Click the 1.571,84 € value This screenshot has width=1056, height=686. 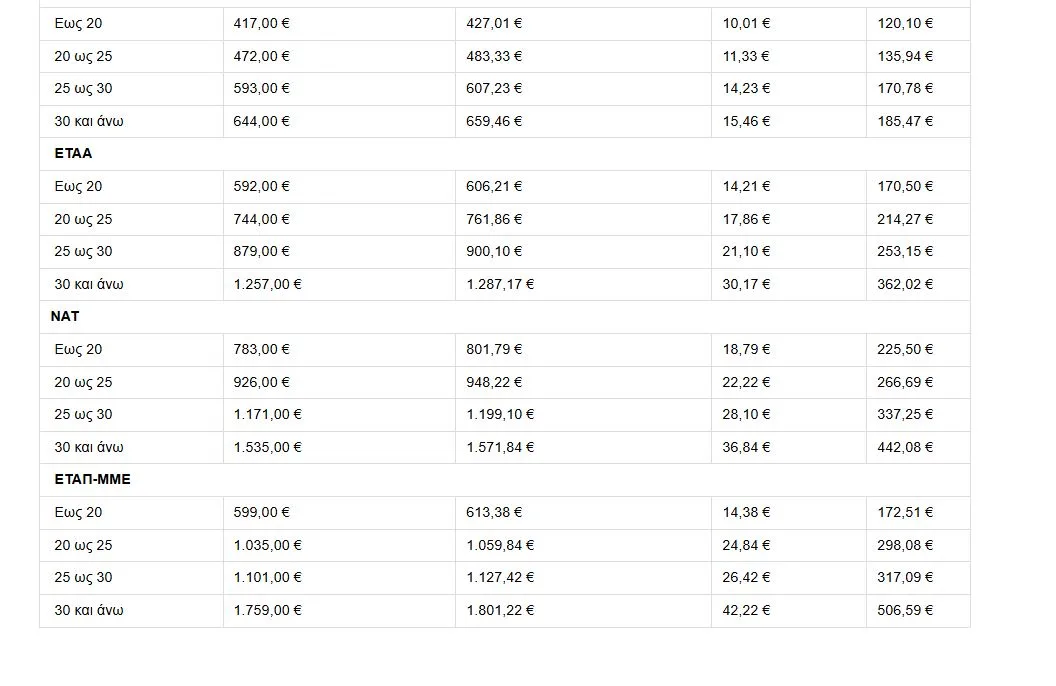500,447
